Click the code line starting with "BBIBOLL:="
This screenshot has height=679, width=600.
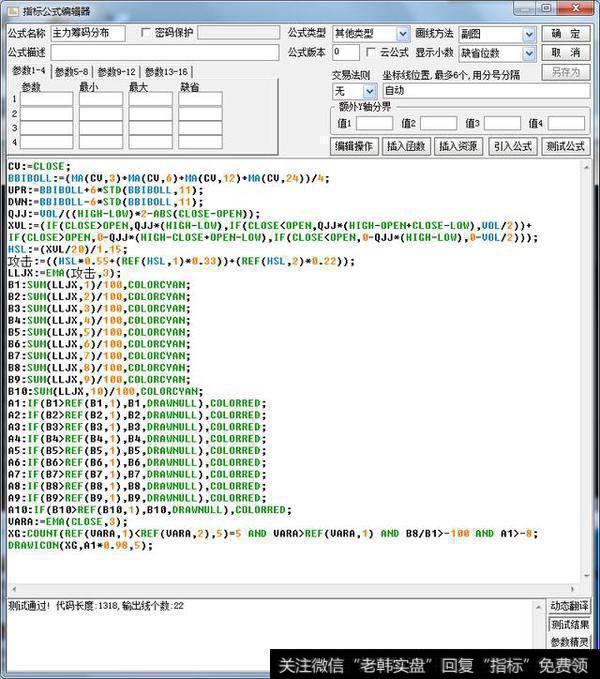pyautogui.click(x=169, y=178)
